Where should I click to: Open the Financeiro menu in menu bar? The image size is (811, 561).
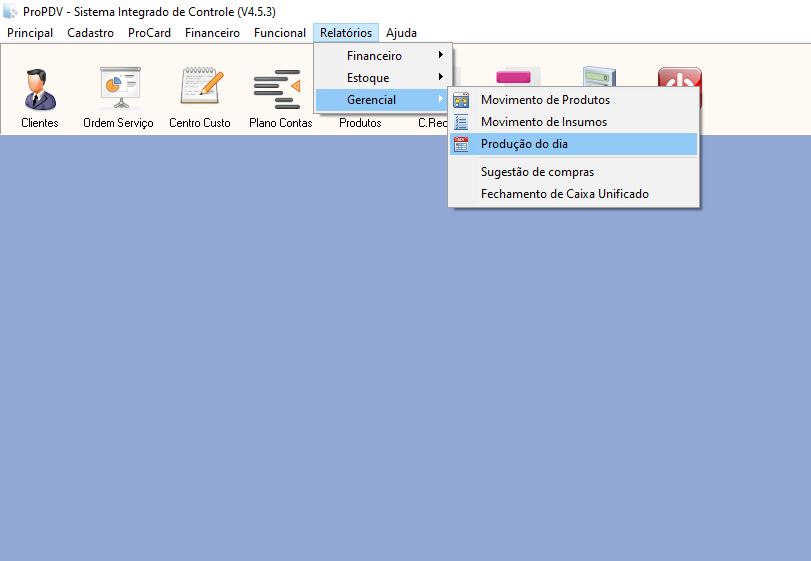click(212, 33)
